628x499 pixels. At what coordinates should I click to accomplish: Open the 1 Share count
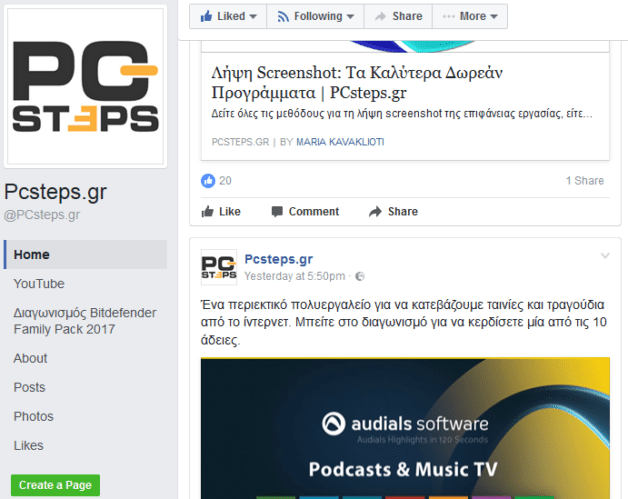pyautogui.click(x=585, y=181)
